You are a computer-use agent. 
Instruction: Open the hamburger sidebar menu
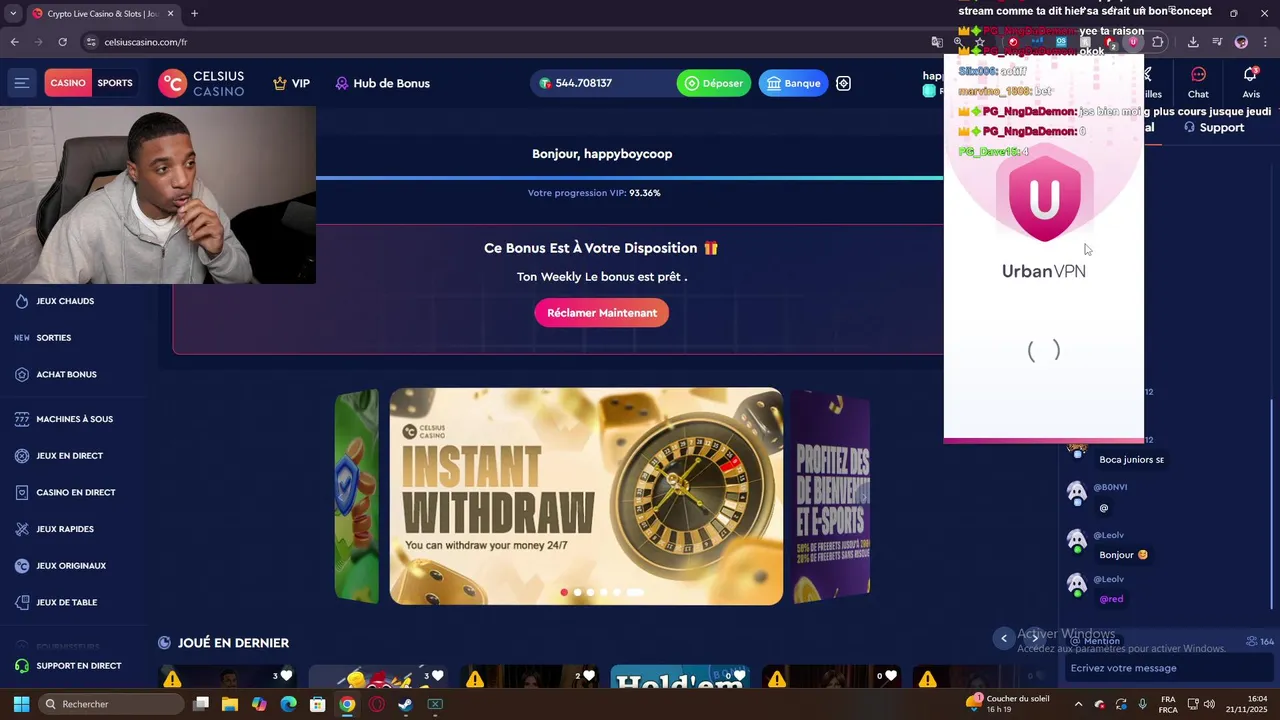pyautogui.click(x=21, y=83)
